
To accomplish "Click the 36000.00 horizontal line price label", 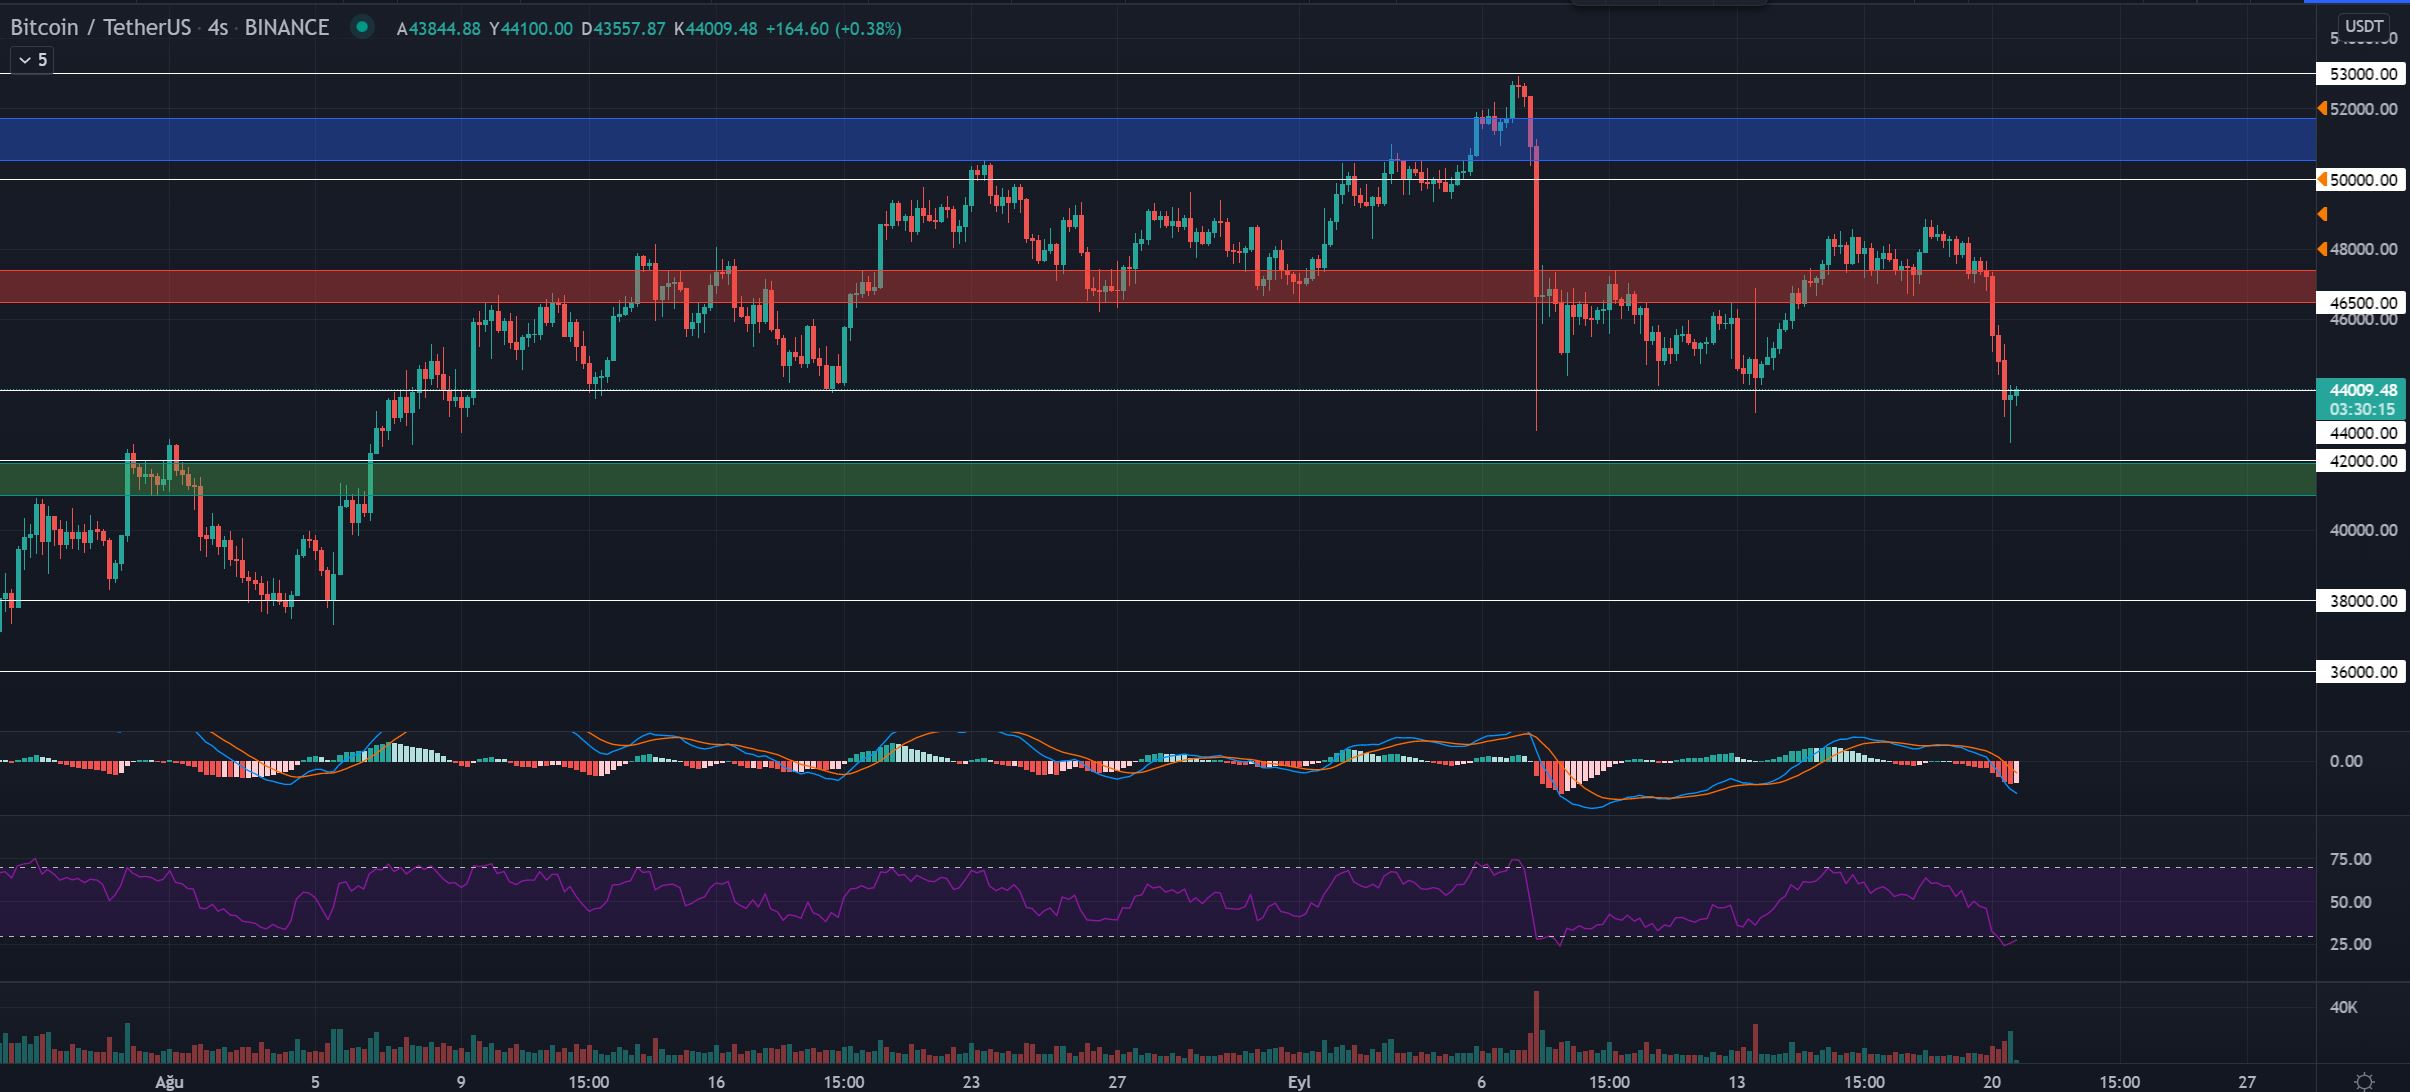I will (x=2361, y=672).
